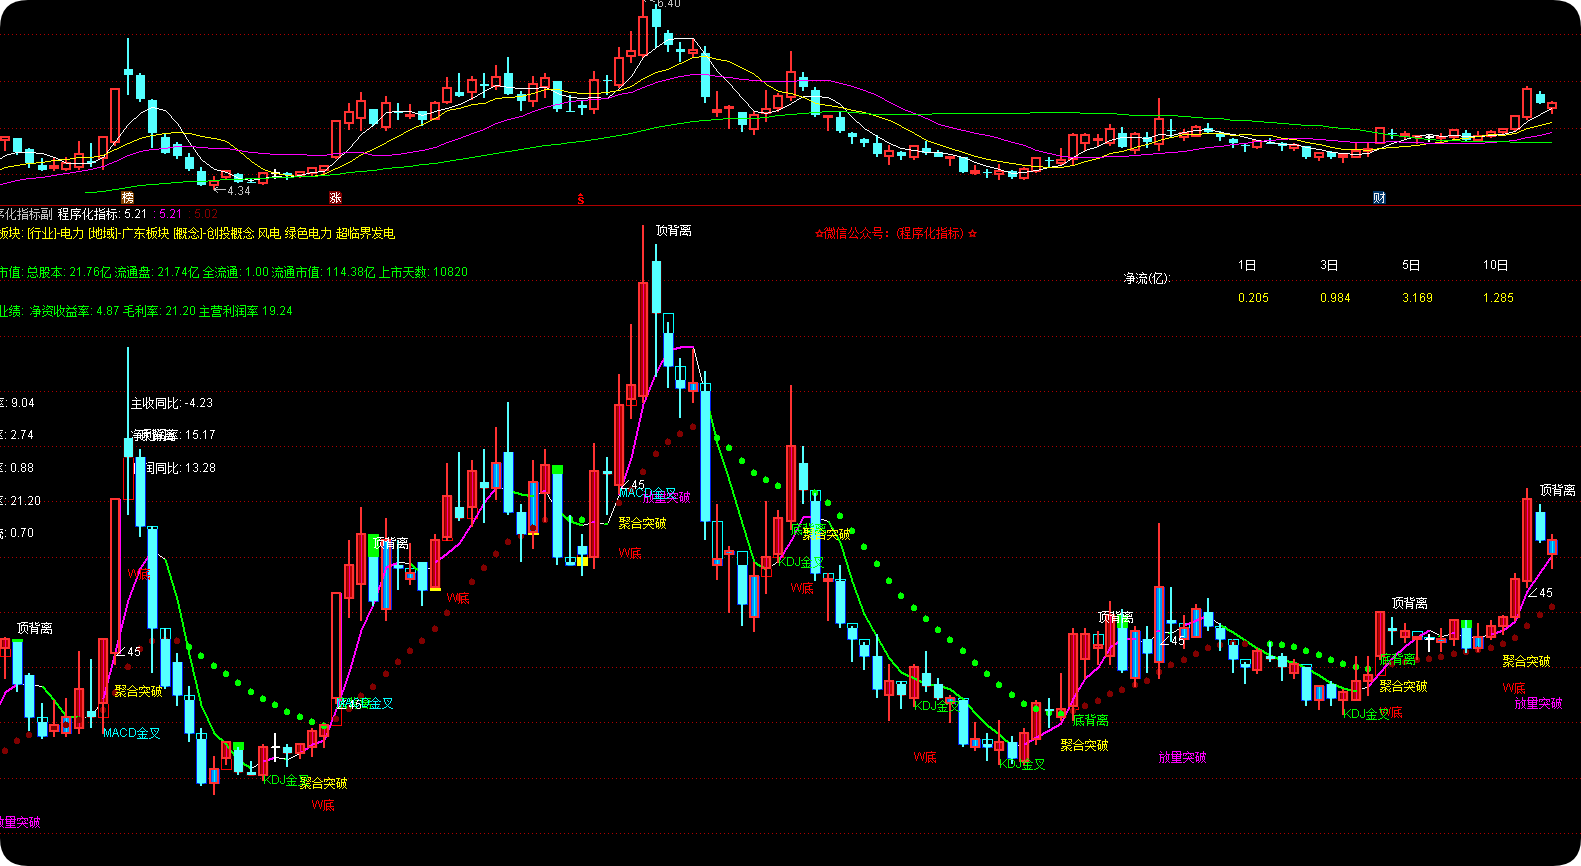Click the 21.20 value on left edge
1581x866 pixels.
25,501
